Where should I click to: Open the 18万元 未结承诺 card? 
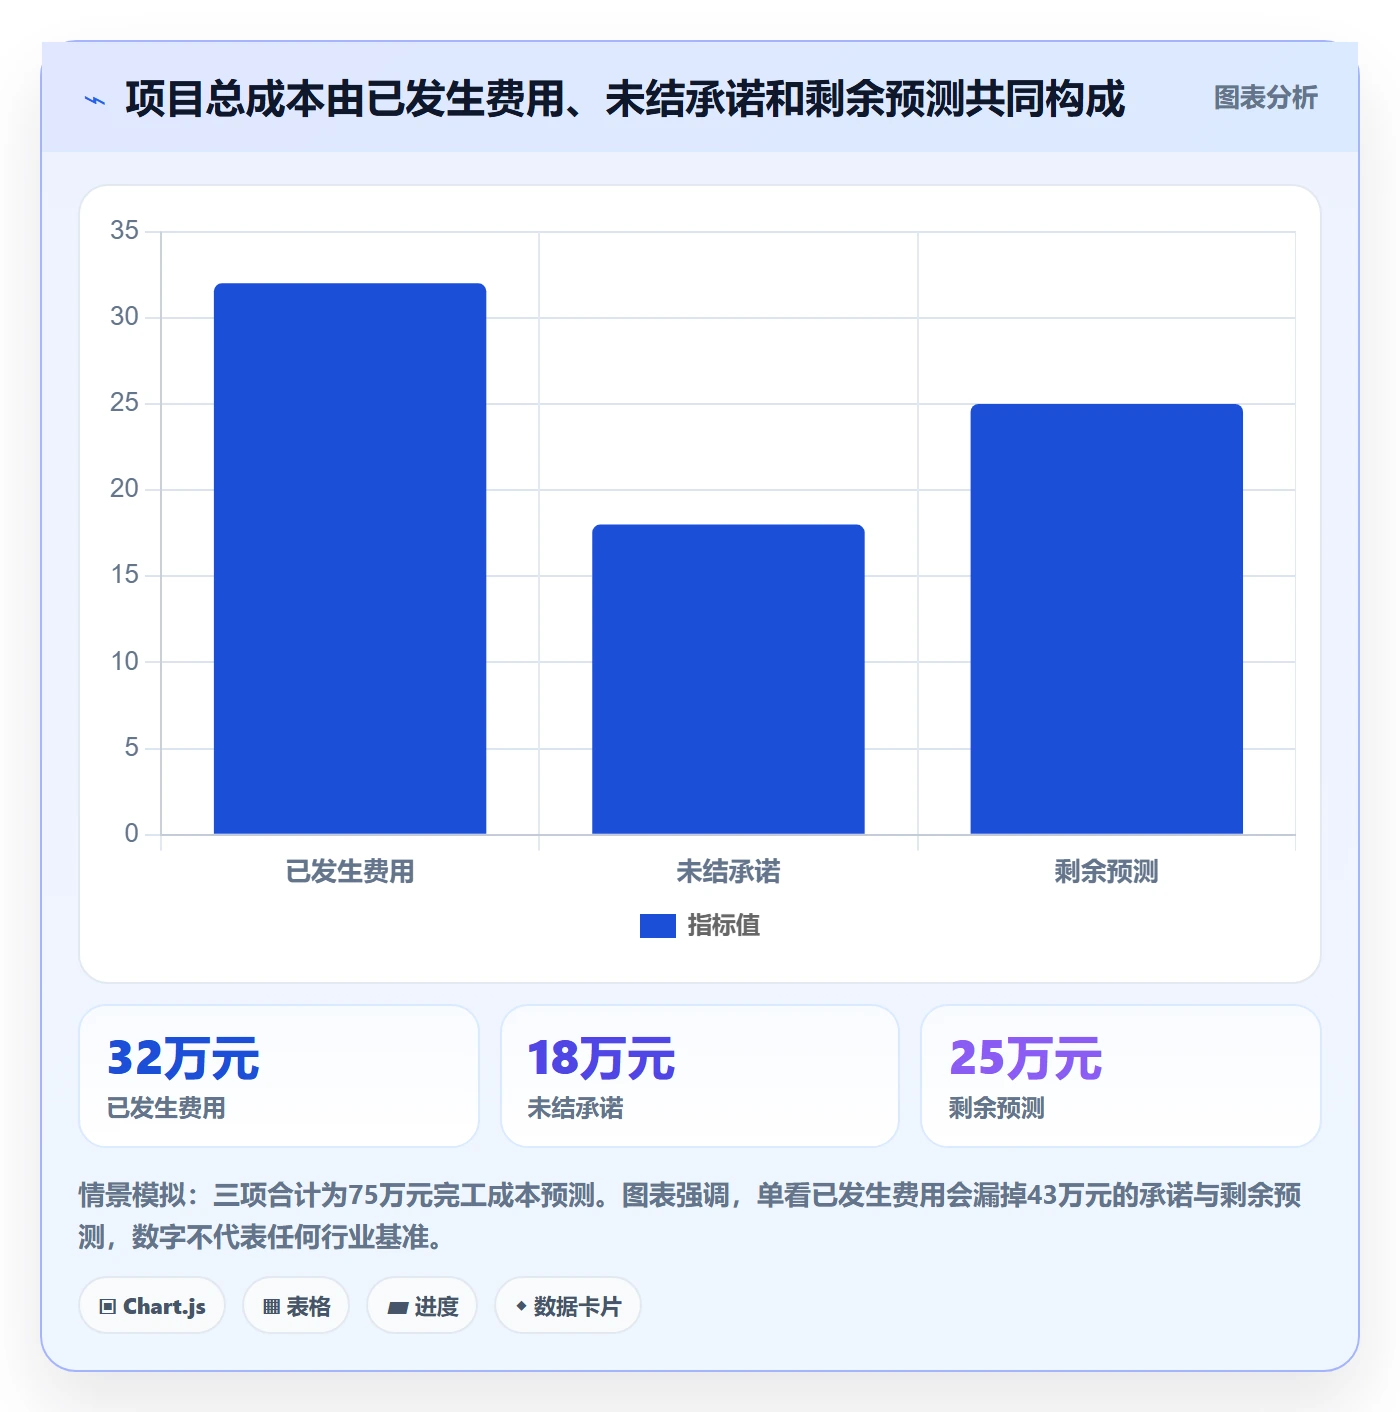(x=700, y=1076)
